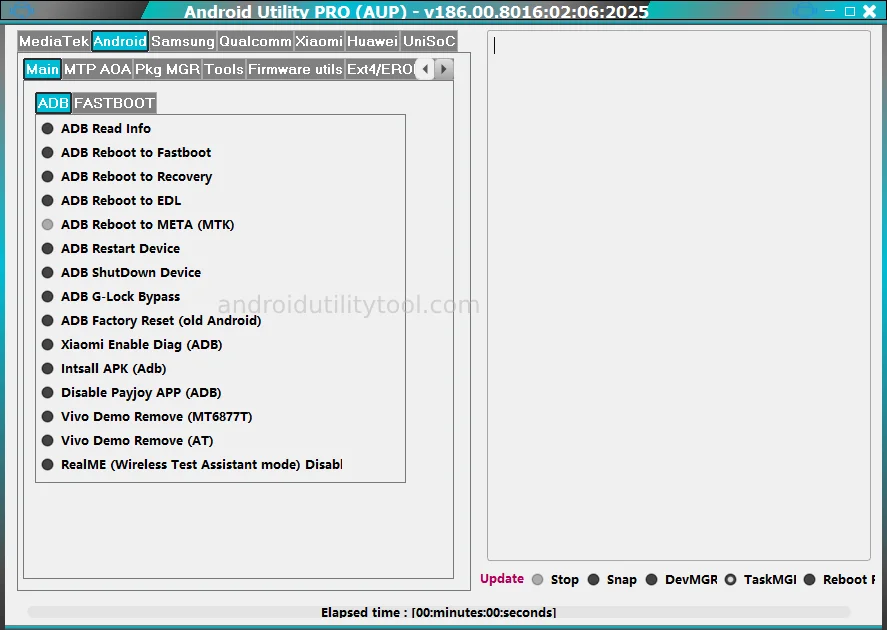This screenshot has height=630, width=887.
Task: Open the Tools sub-tab
Action: [224, 70]
